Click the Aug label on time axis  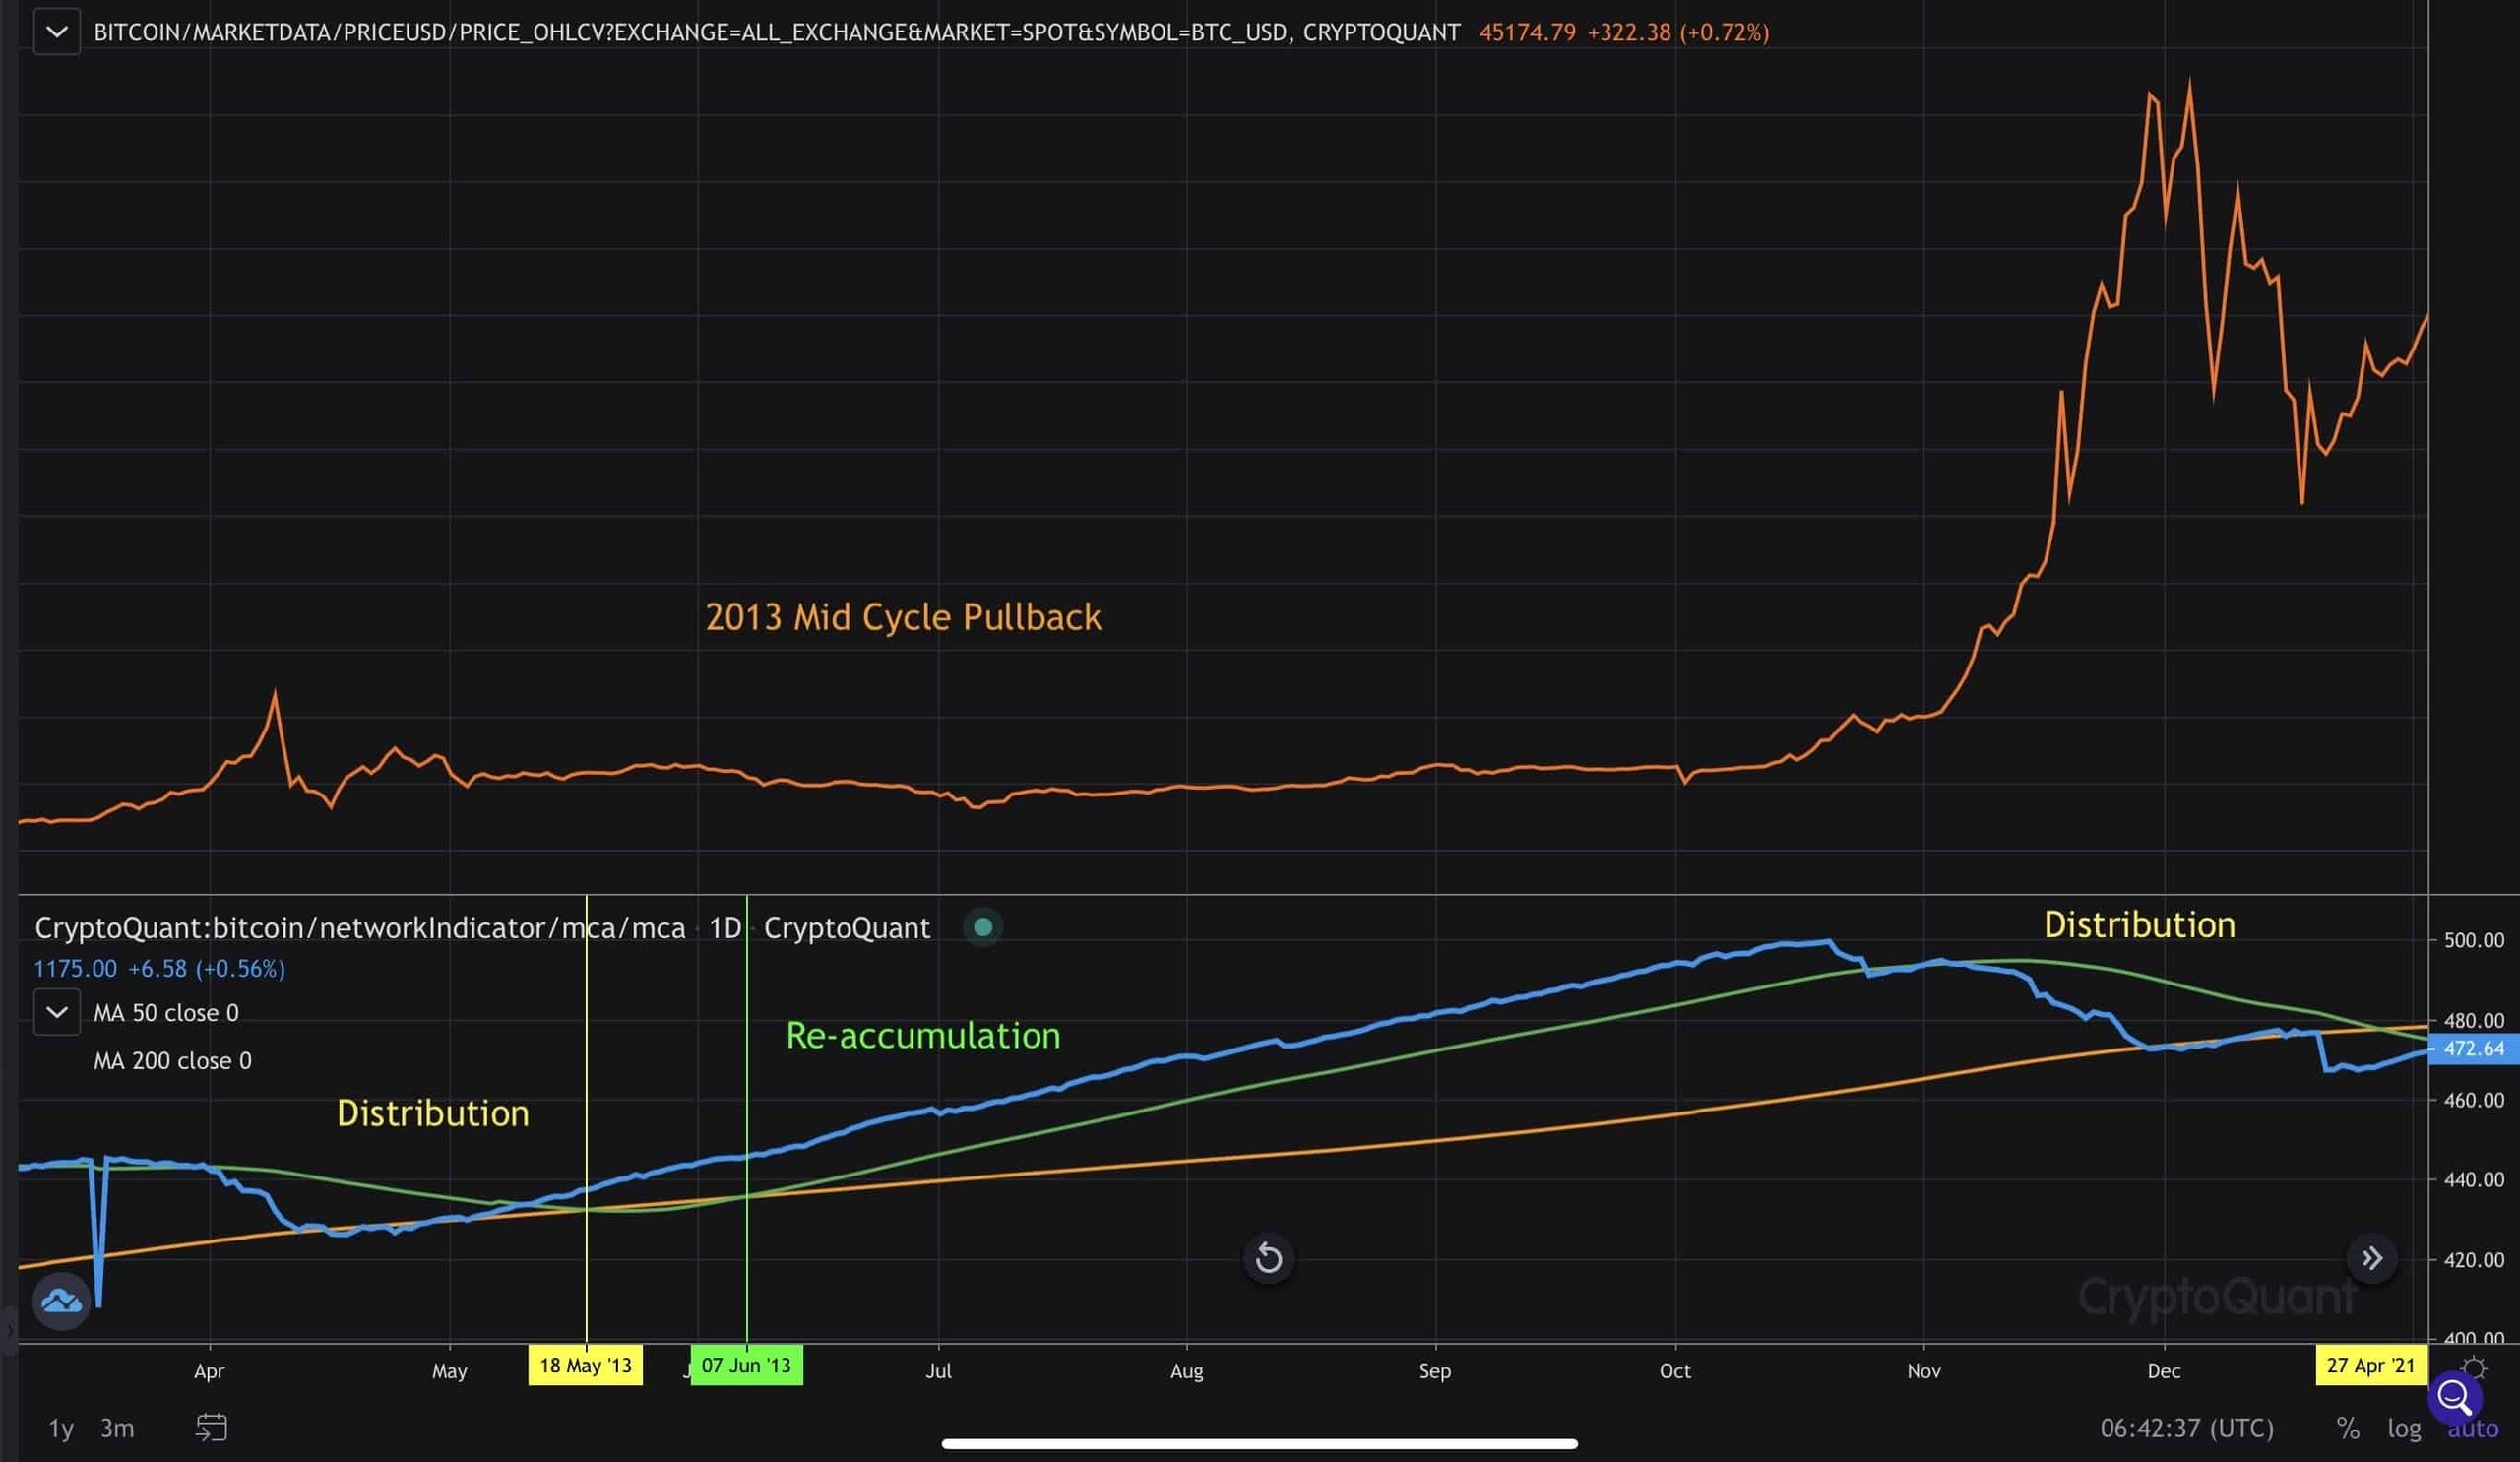point(1187,1371)
